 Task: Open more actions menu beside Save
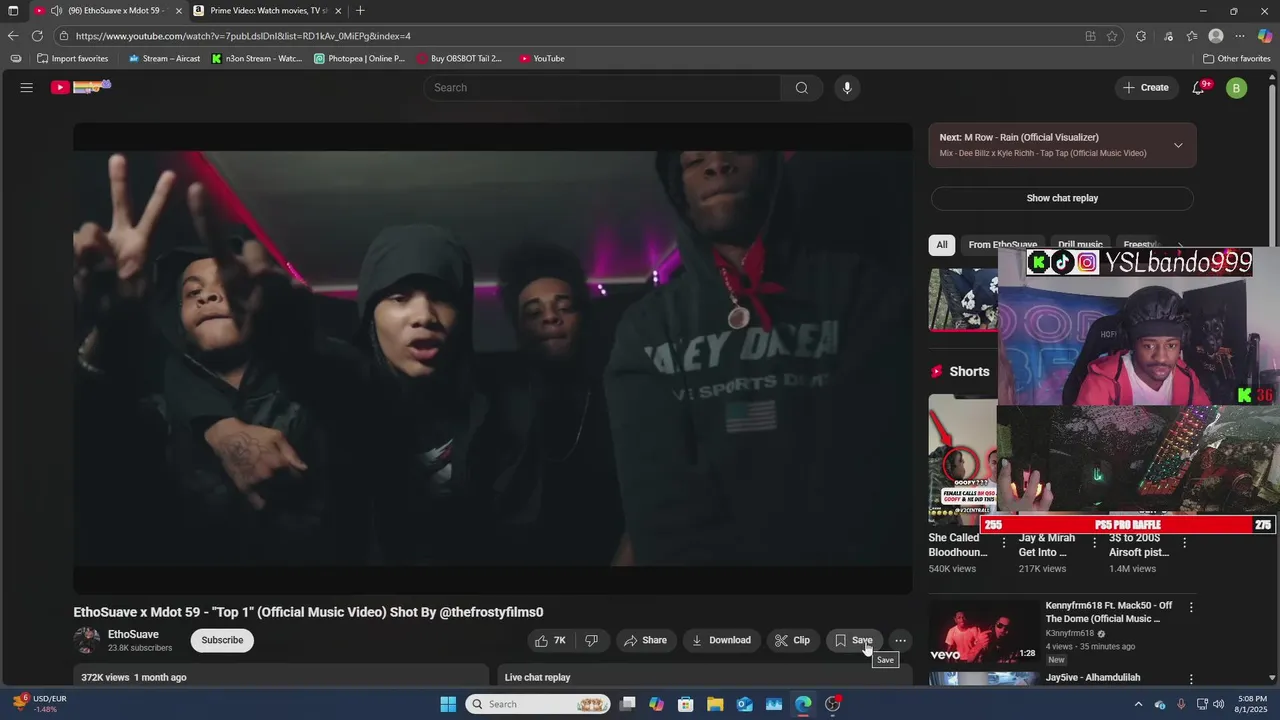click(900, 640)
